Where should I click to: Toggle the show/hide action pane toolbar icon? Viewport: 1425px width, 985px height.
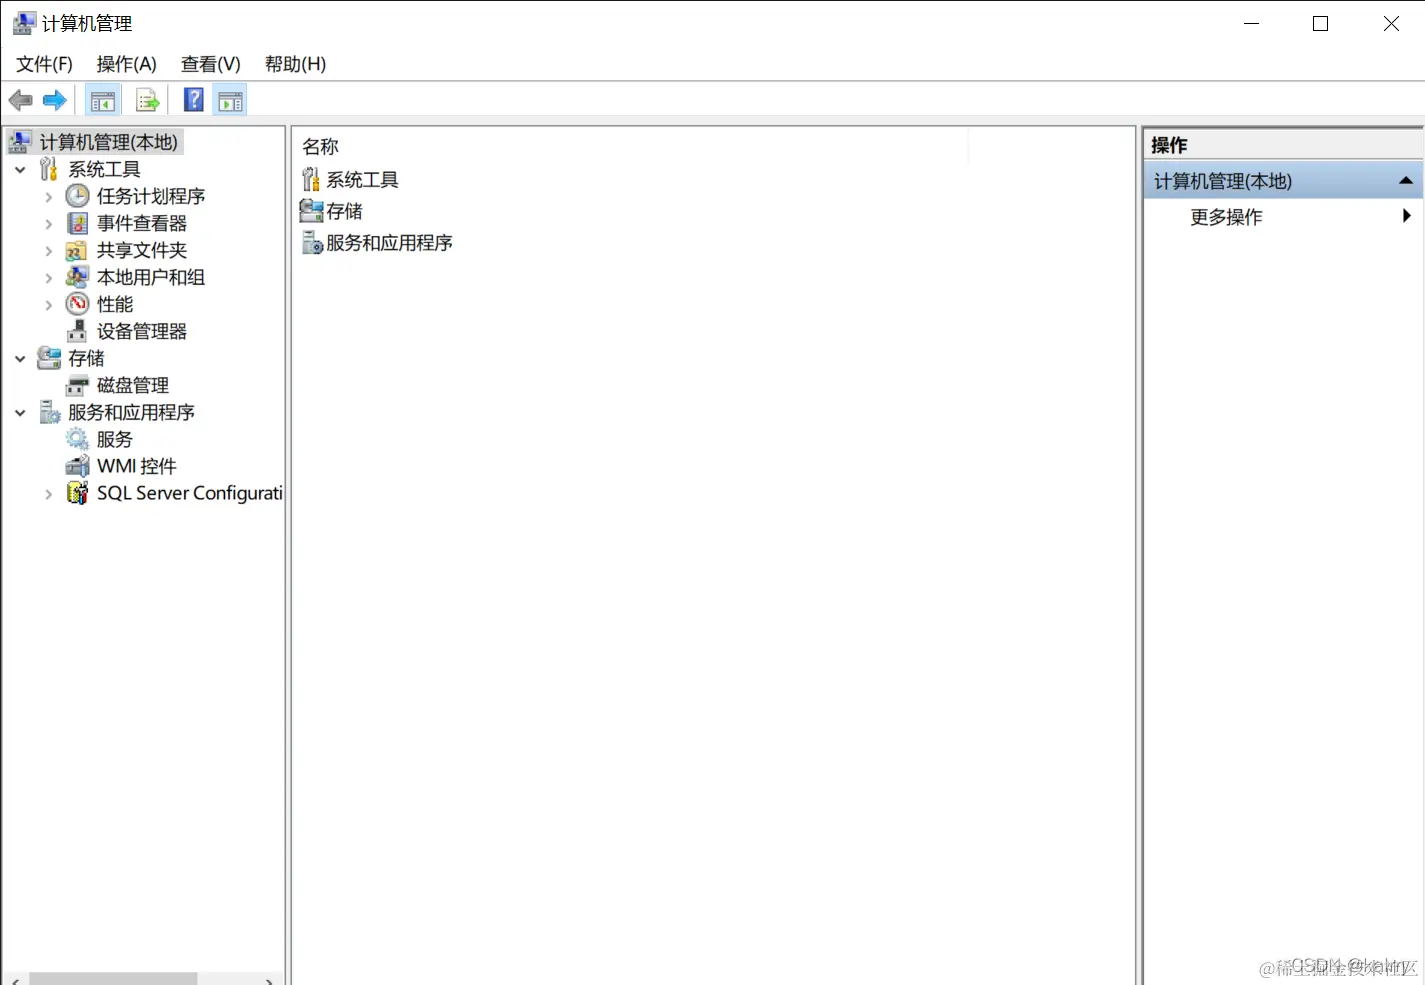[231, 100]
